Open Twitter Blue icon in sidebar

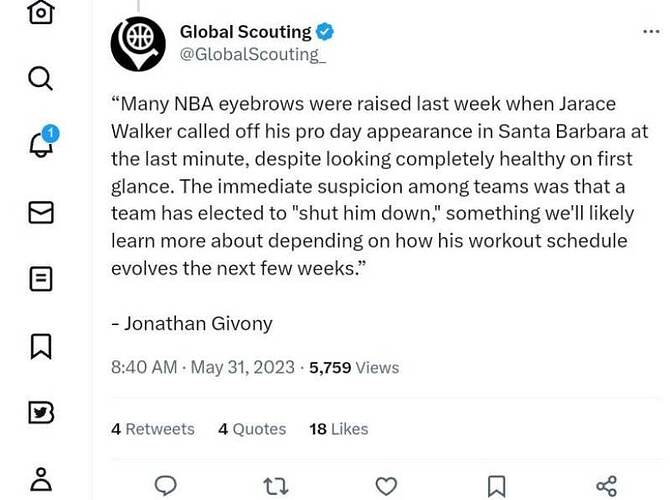(x=41, y=412)
